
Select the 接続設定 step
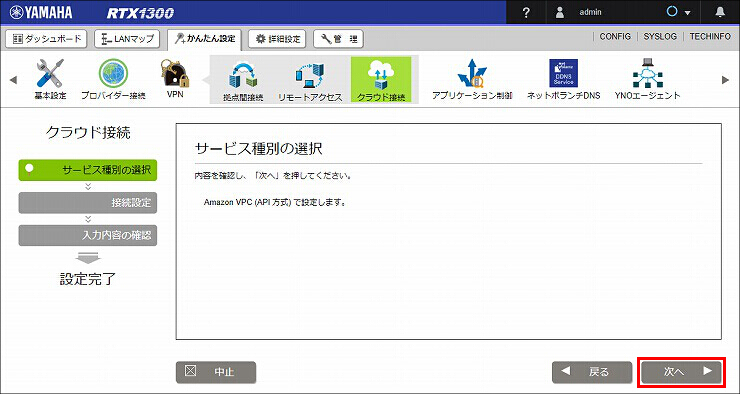click(x=88, y=203)
